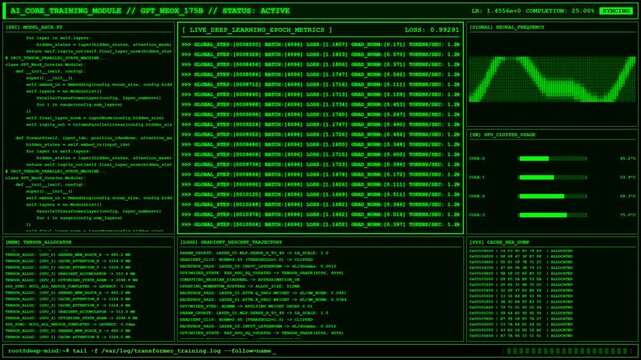This screenshot has width=641, height=360.
Task: Select the COMPLETION: 25.00% readout
Action: click(560, 11)
